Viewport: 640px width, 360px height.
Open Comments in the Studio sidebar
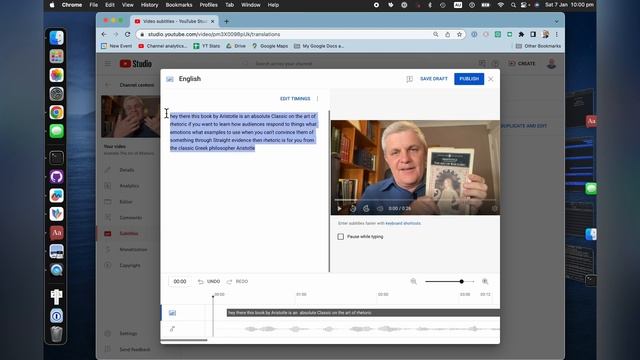131,218
